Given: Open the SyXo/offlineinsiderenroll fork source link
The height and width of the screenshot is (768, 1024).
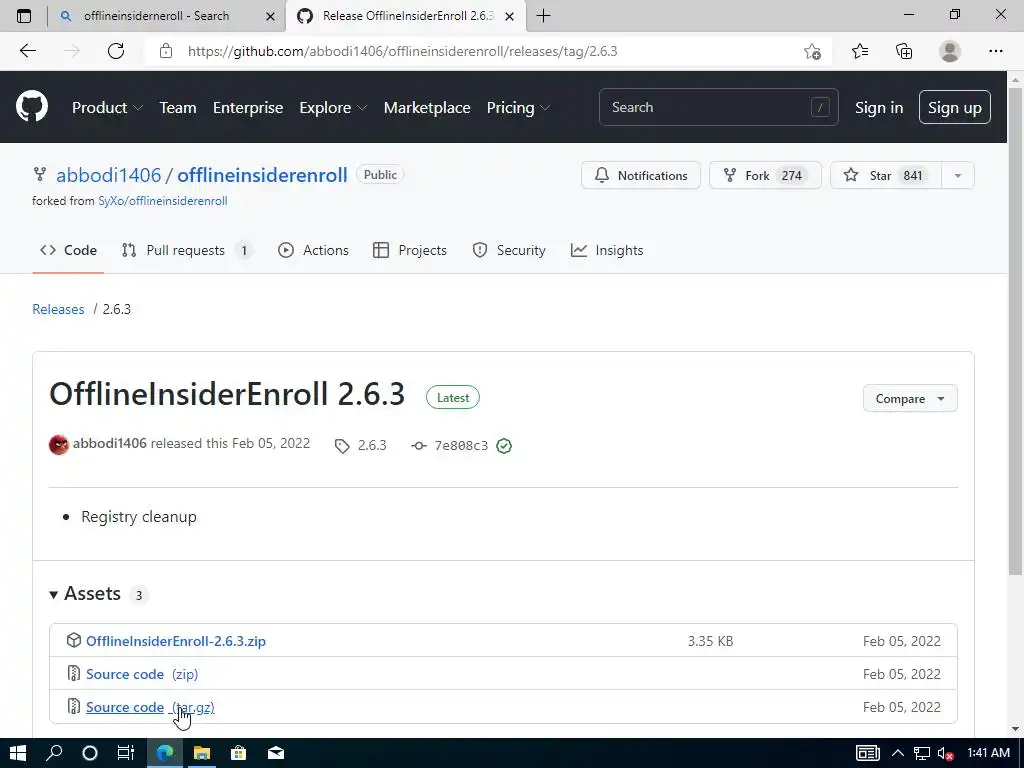Looking at the screenshot, I should 163,200.
